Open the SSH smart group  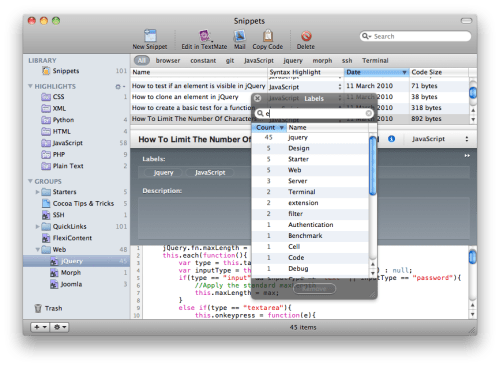click(x=58, y=215)
